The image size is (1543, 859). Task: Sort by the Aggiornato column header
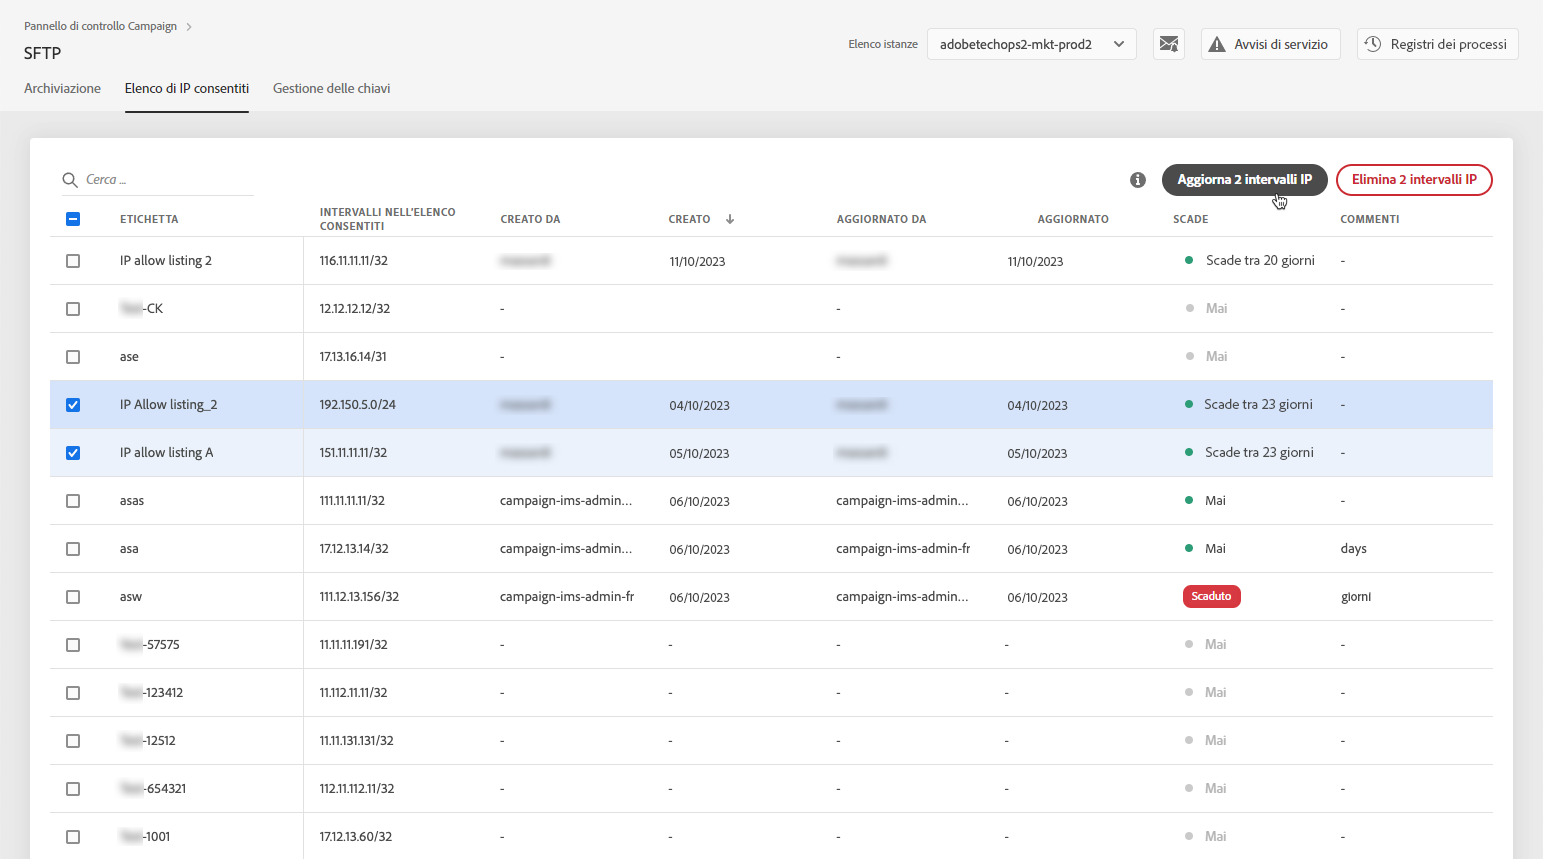pos(1073,219)
